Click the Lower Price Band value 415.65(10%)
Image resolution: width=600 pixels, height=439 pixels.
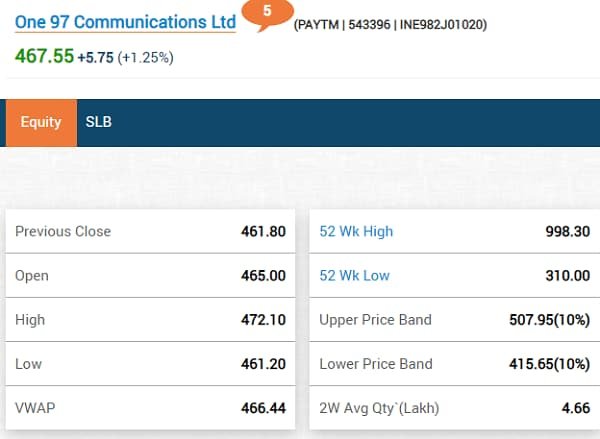coord(549,364)
